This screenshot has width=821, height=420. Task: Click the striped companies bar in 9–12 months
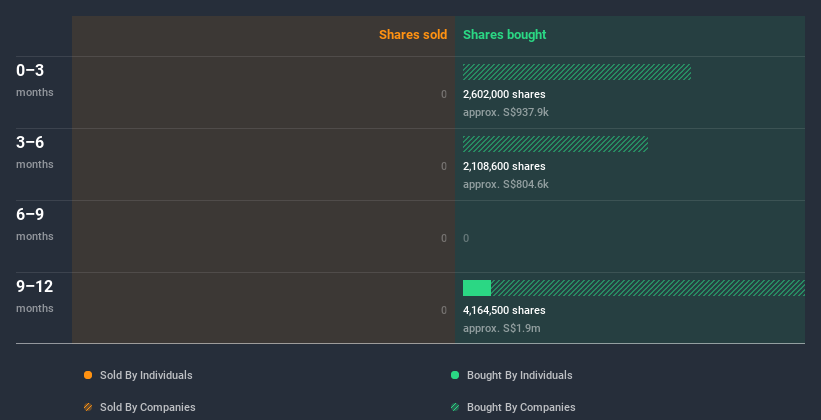tap(648, 288)
